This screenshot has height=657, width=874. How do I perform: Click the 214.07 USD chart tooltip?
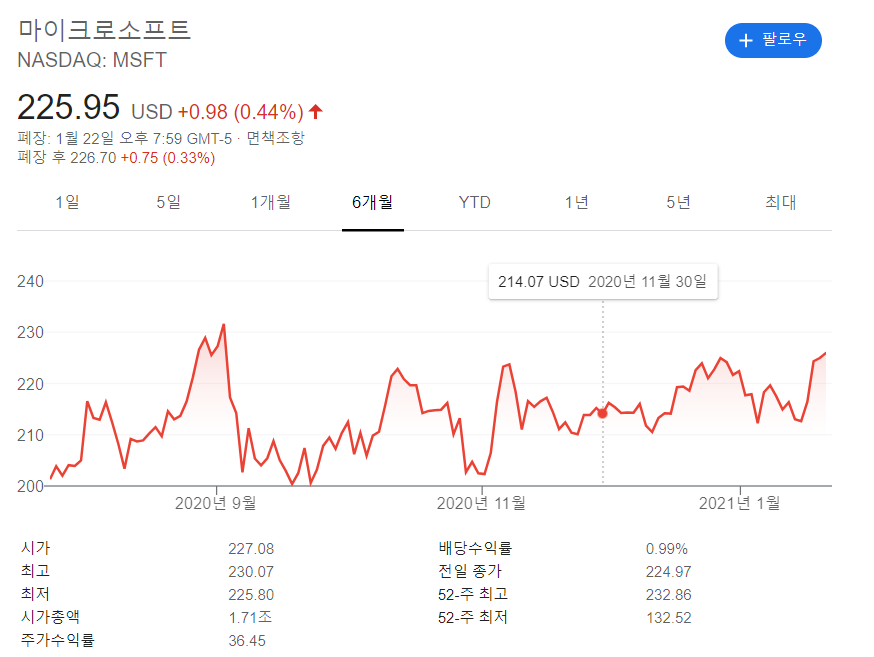click(603, 282)
